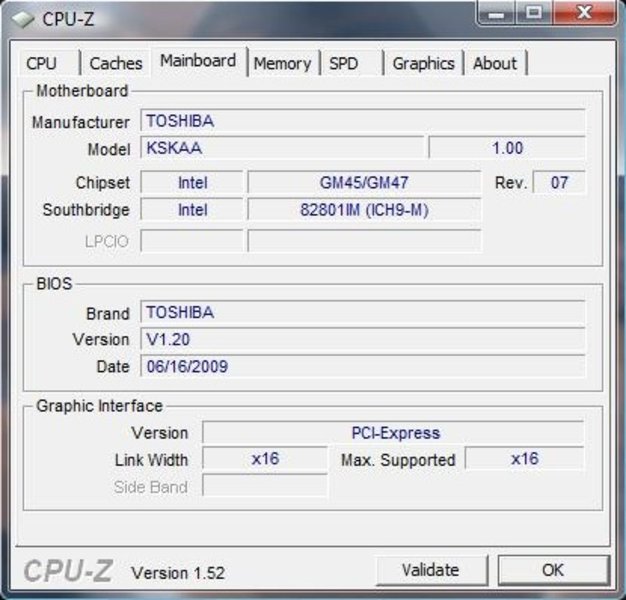The width and height of the screenshot is (626, 600).
Task: Click the OK button
Action: point(553,570)
